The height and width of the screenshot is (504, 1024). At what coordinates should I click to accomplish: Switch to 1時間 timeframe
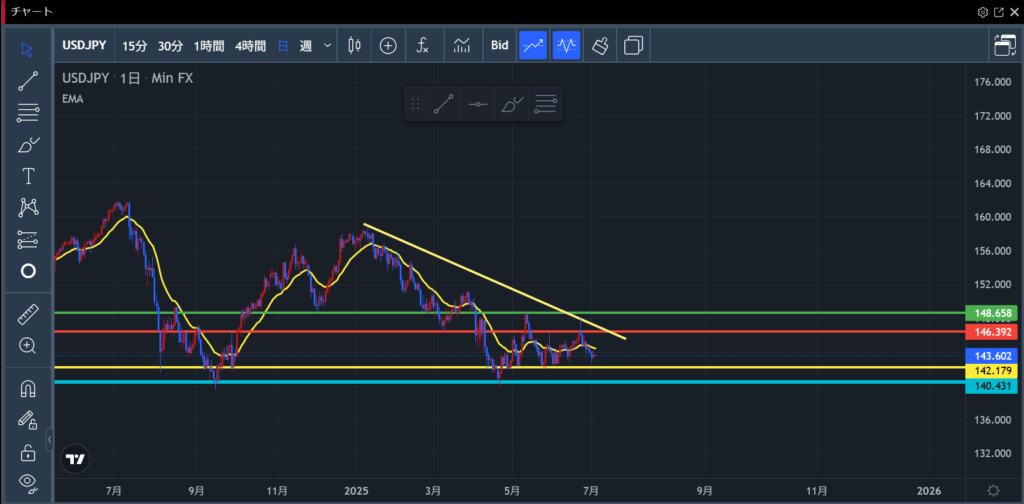click(x=209, y=46)
